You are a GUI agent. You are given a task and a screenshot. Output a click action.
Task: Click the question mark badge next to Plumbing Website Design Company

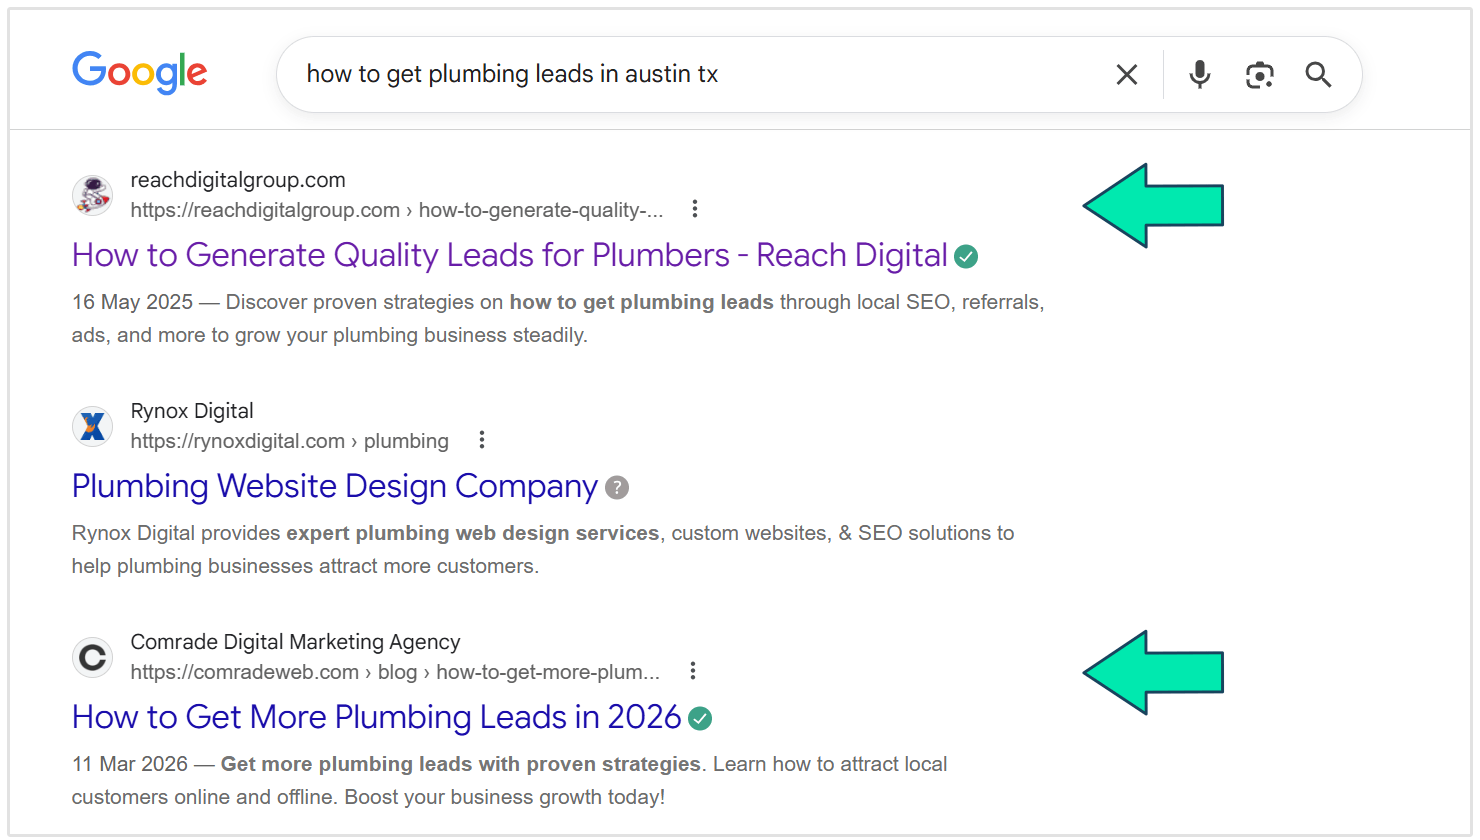pos(617,488)
